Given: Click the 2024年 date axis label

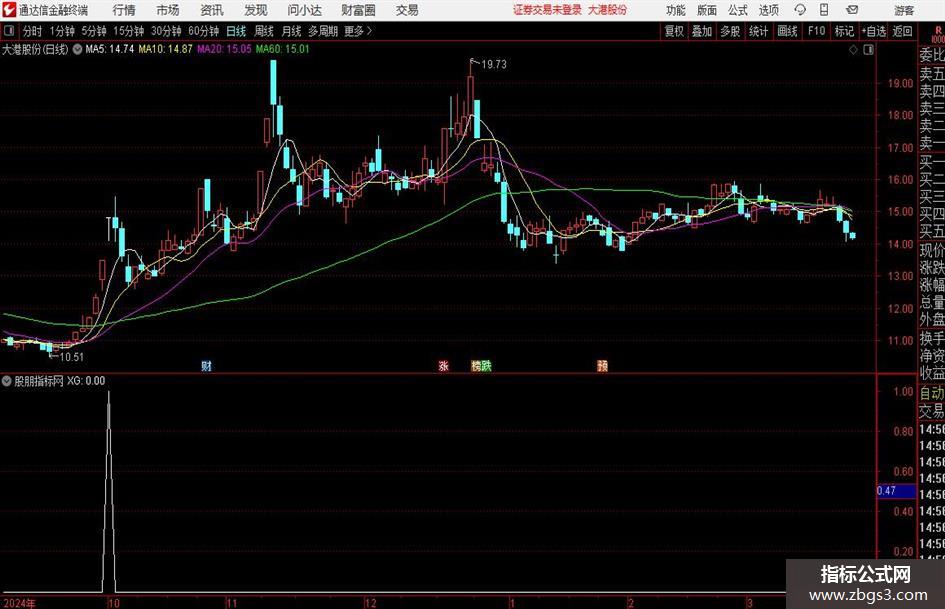Looking at the screenshot, I should pos(19,603).
